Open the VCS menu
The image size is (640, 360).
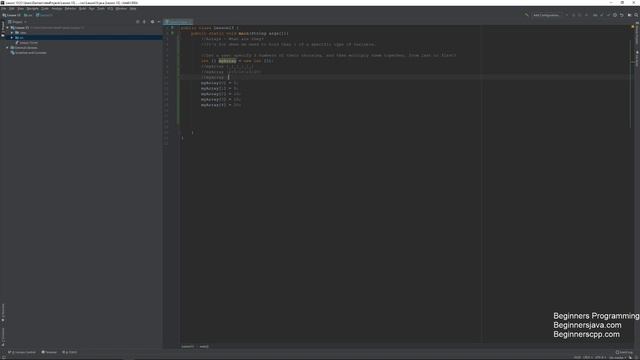pos(110,9)
